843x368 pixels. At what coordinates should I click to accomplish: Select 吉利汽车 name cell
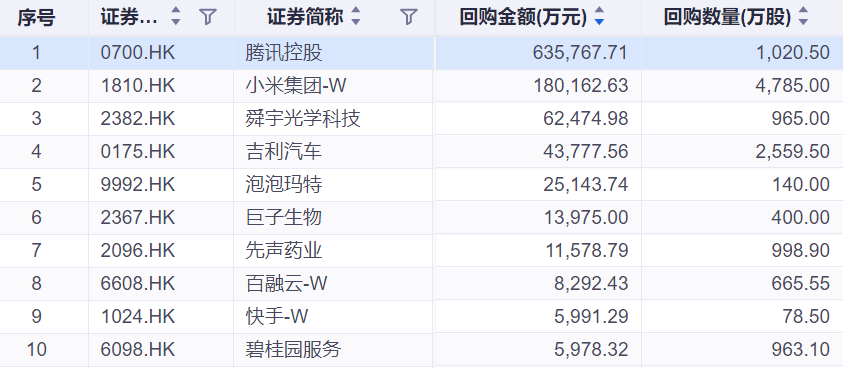(284, 151)
